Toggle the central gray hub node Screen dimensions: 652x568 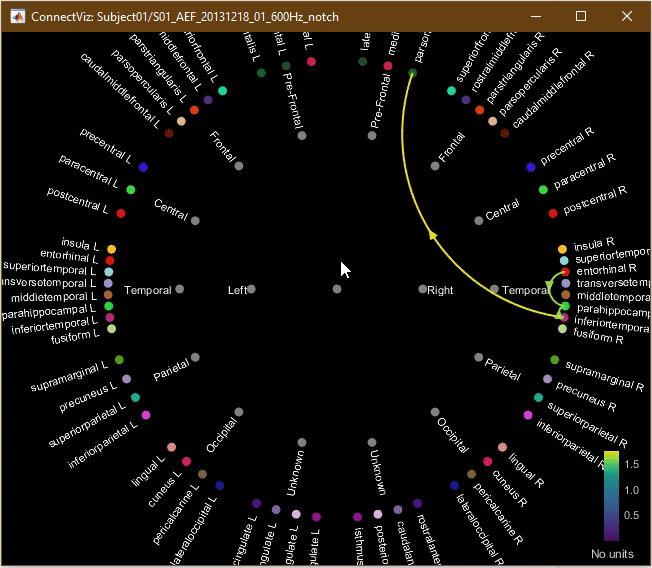pyautogui.click(x=336, y=289)
